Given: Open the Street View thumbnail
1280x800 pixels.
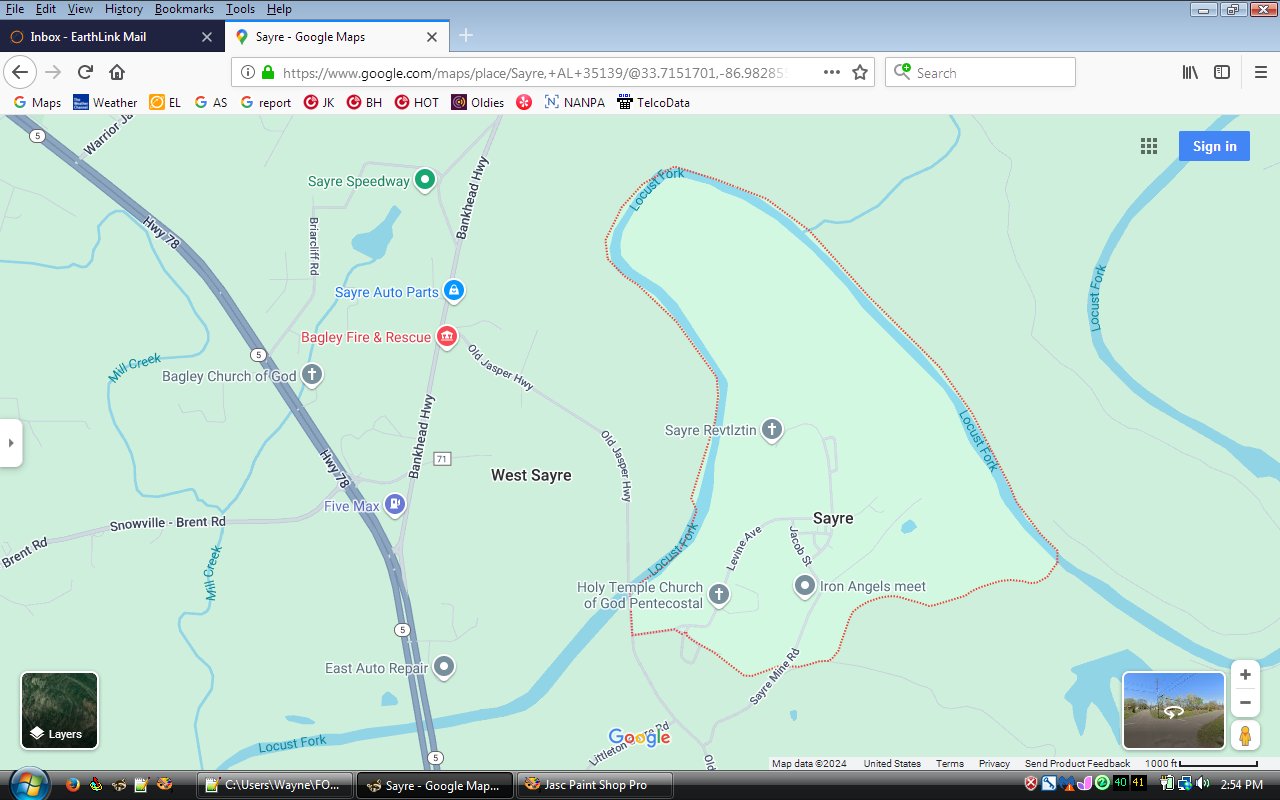Looking at the screenshot, I should coord(1174,711).
